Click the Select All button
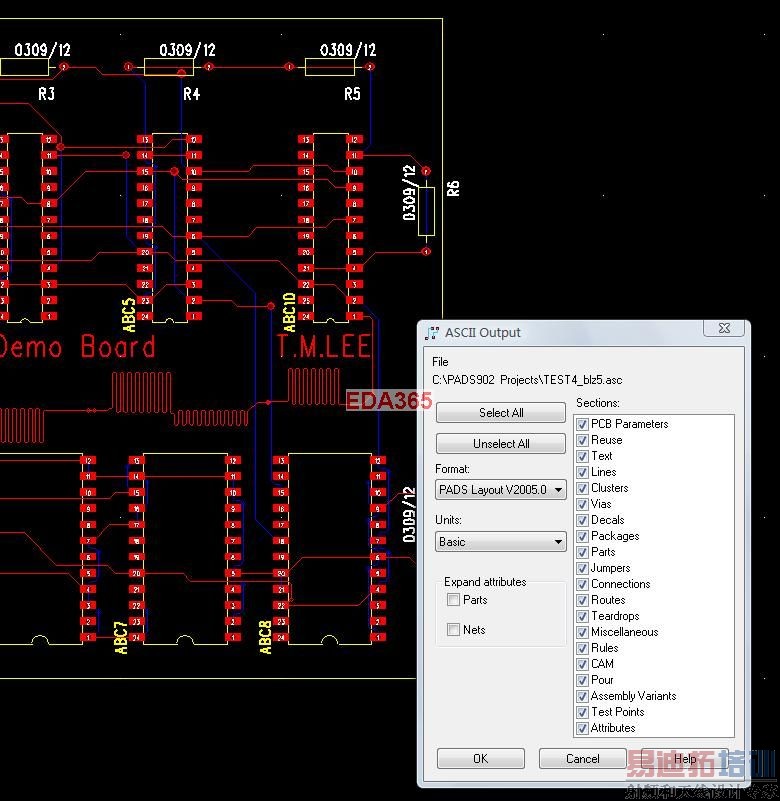Image resolution: width=780 pixels, height=801 pixels. (x=501, y=413)
